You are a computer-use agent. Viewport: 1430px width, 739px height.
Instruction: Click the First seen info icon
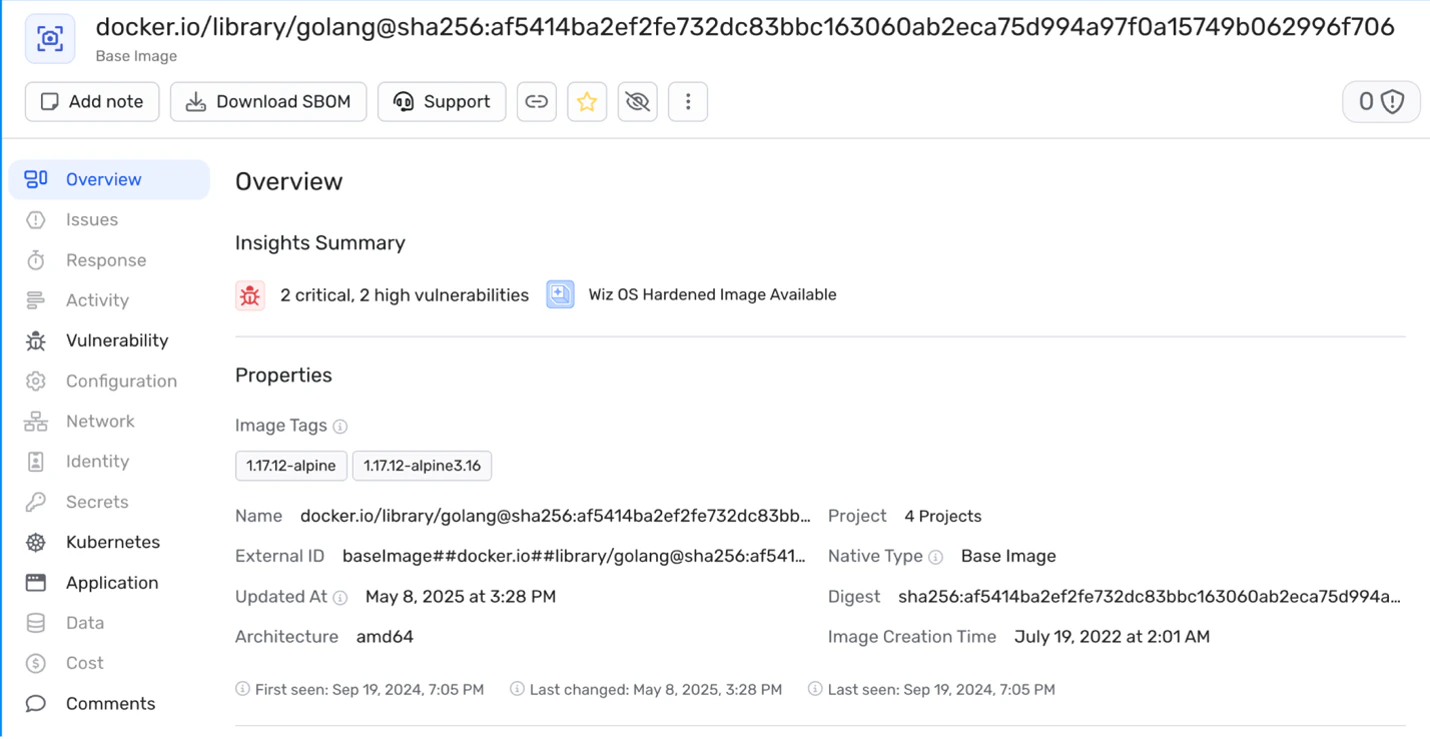coord(242,689)
